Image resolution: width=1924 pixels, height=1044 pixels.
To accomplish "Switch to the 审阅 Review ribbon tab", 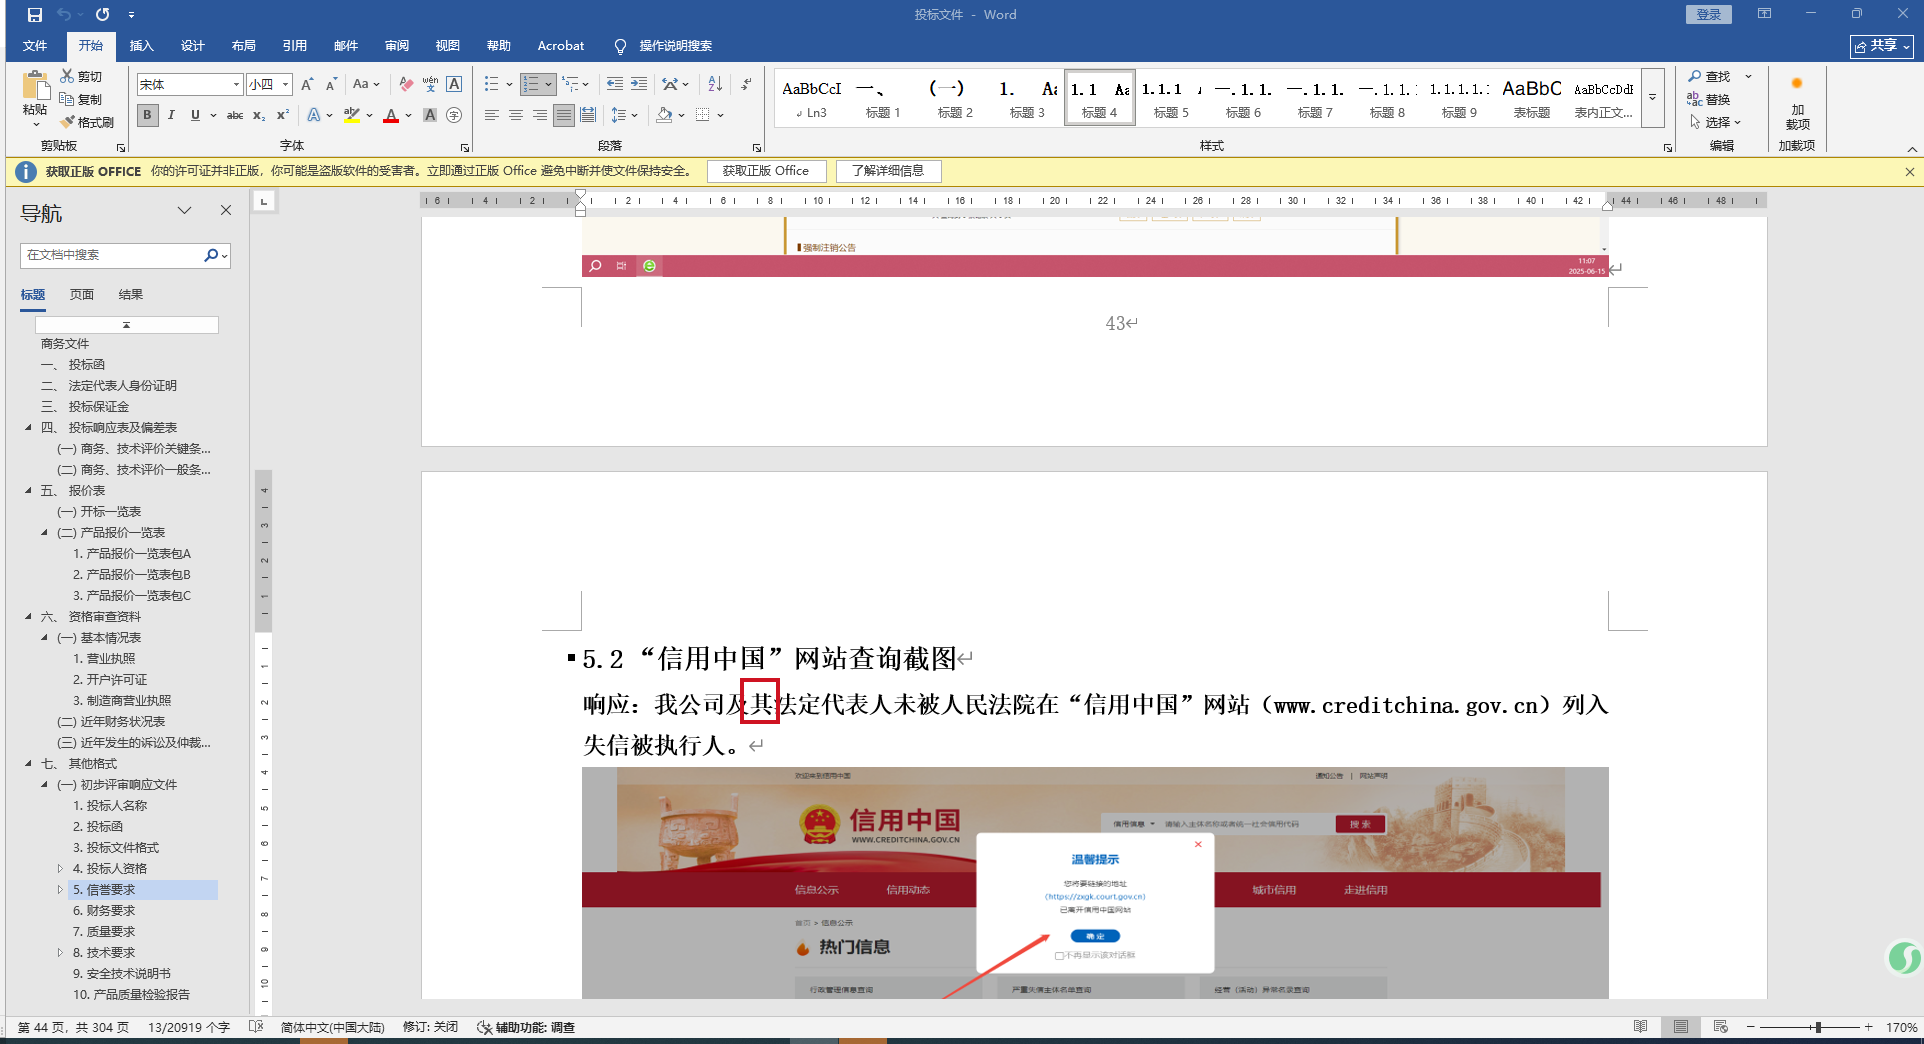I will 397,46.
